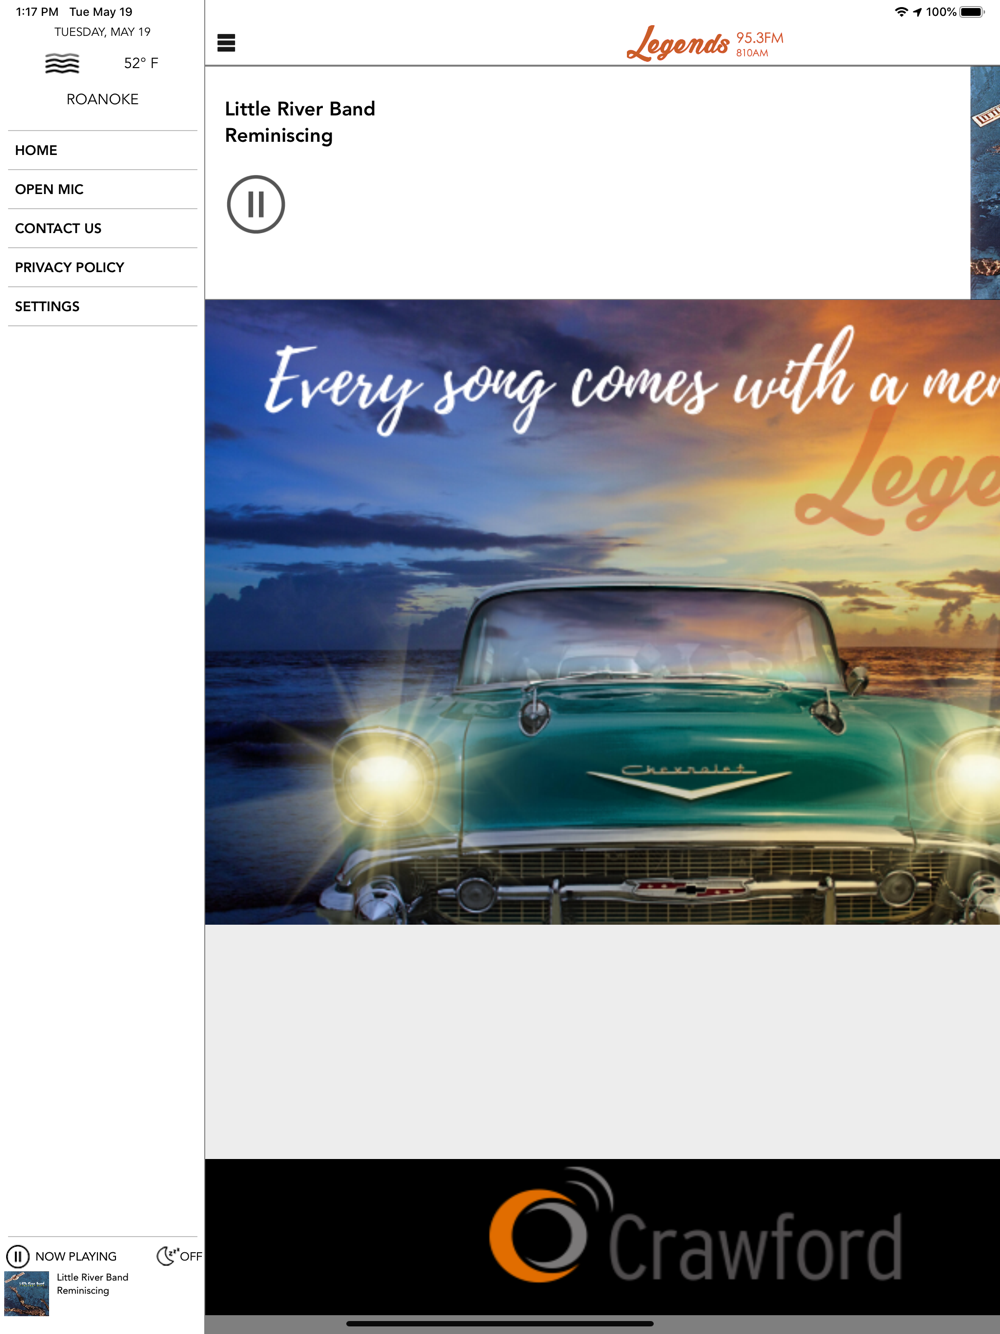Select CONTACT US in the sidebar
This screenshot has height=1334, width=1000.
tap(102, 228)
